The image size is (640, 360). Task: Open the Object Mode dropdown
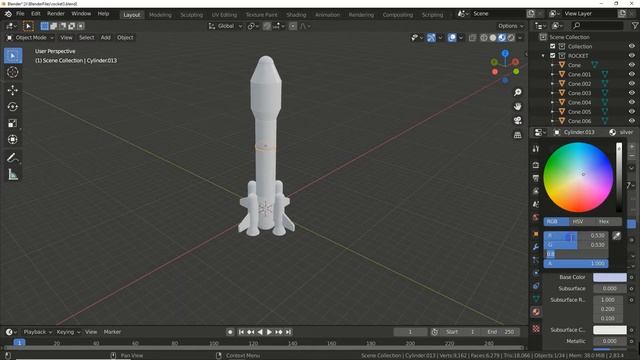coord(30,38)
